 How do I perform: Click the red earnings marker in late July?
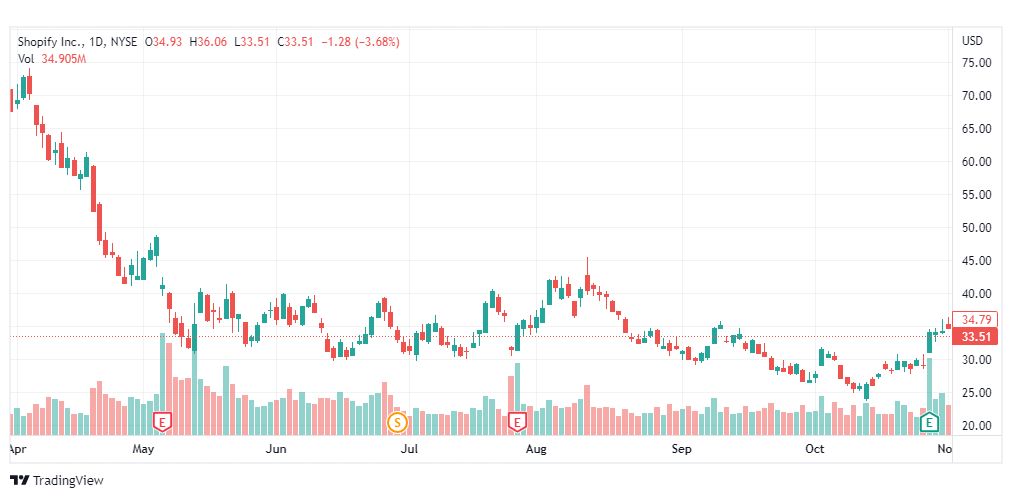click(x=517, y=423)
